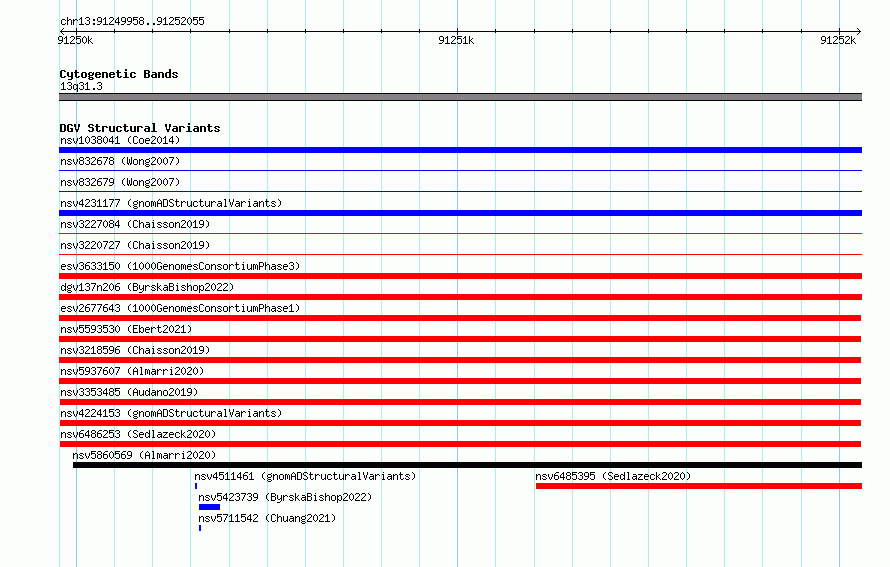Select the thin red nsv3220727 line

pos(460,254)
